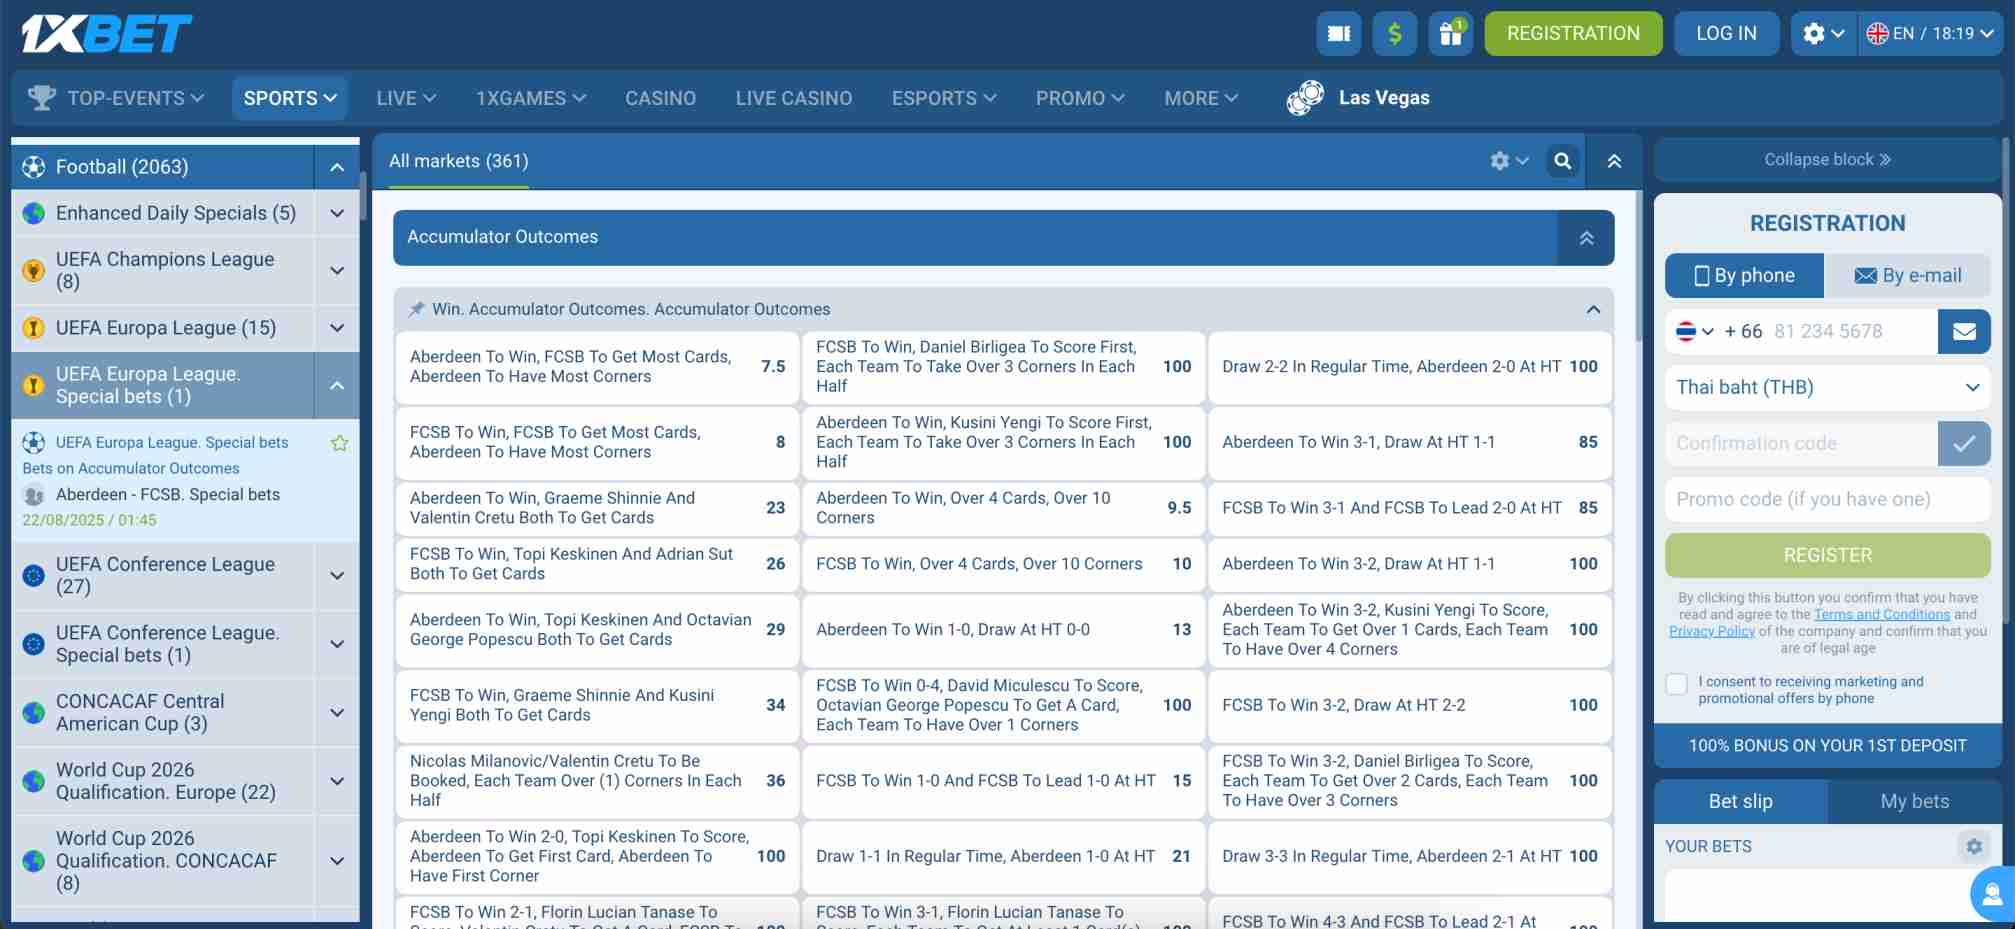Click the envelope send SMS button

1964,332
